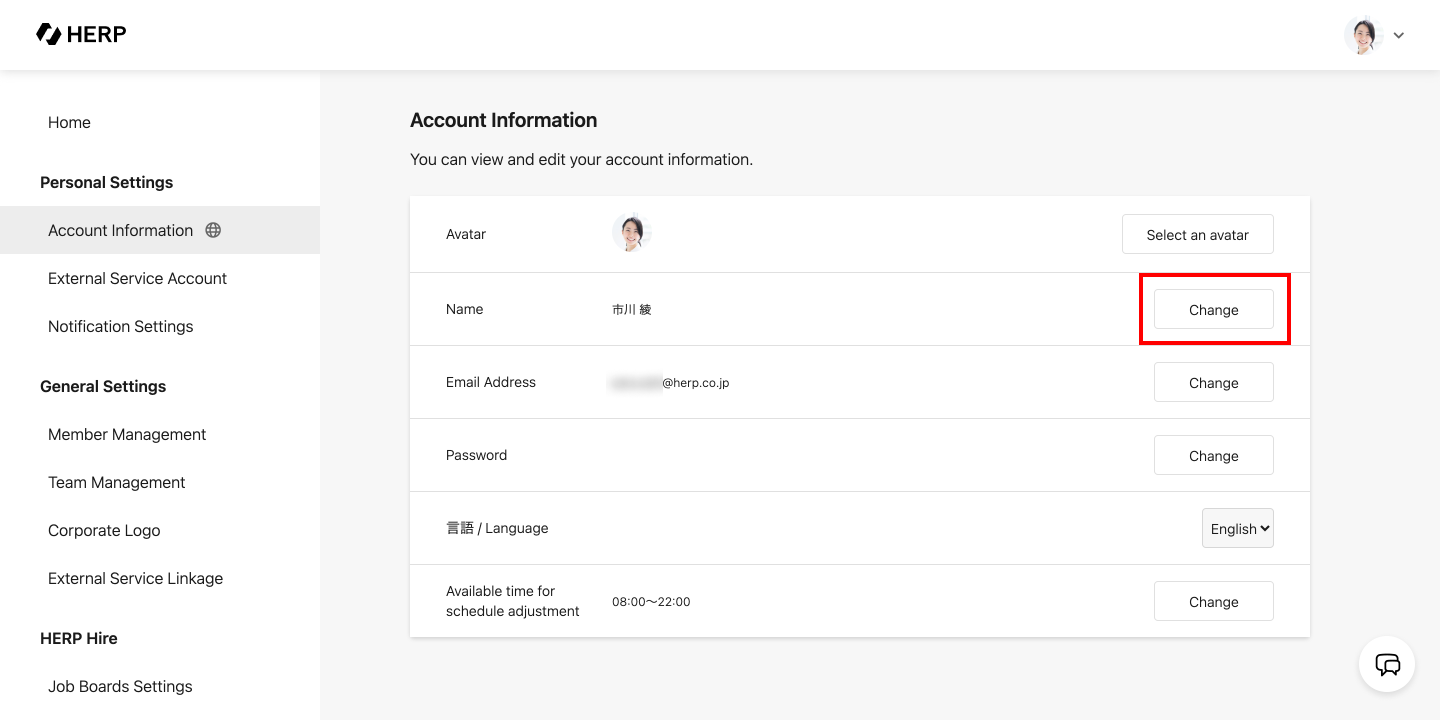Open Notification Settings page
This screenshot has width=1440, height=720.
tap(120, 326)
